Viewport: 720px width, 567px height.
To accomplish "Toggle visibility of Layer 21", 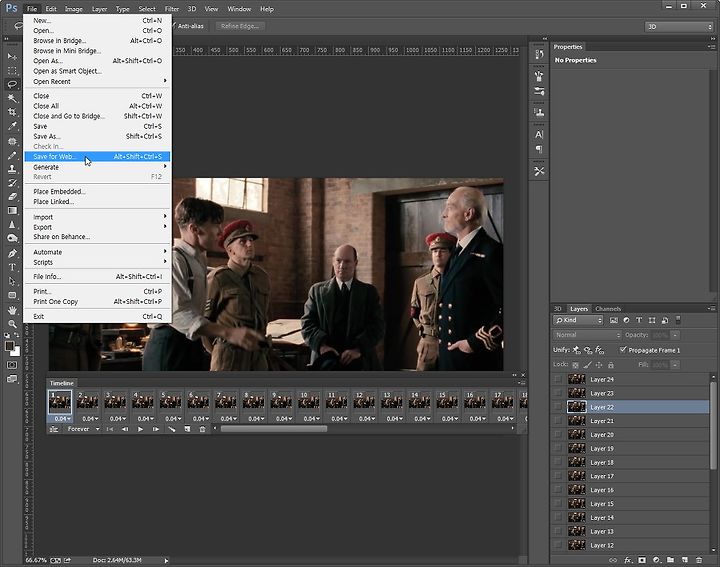I will pyautogui.click(x=557, y=421).
